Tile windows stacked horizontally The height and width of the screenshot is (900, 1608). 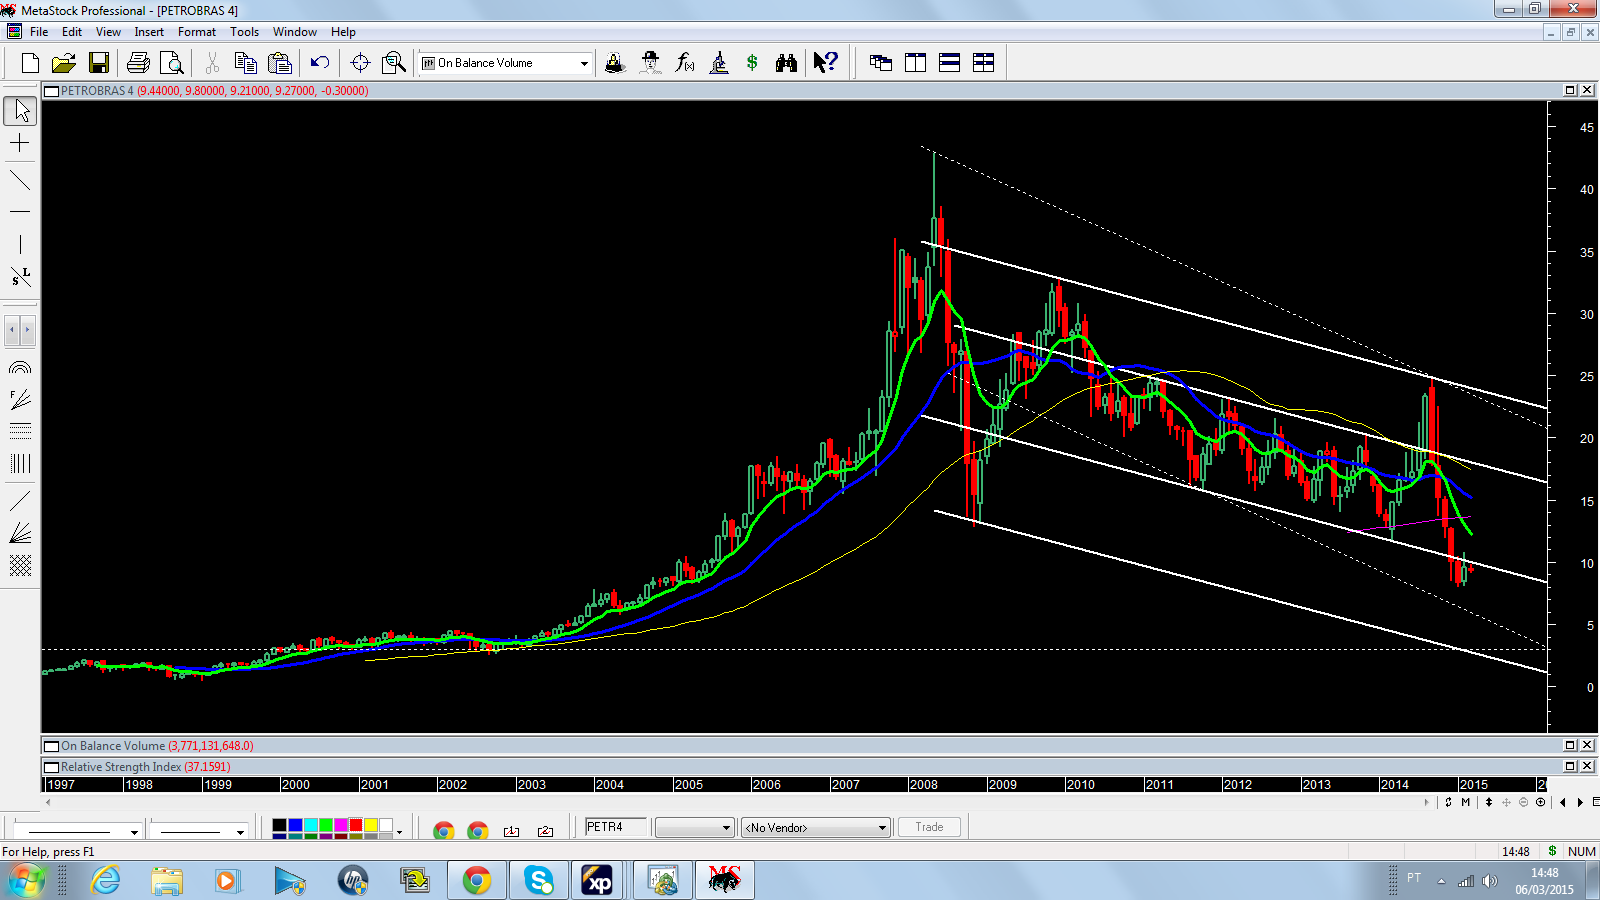(x=949, y=63)
